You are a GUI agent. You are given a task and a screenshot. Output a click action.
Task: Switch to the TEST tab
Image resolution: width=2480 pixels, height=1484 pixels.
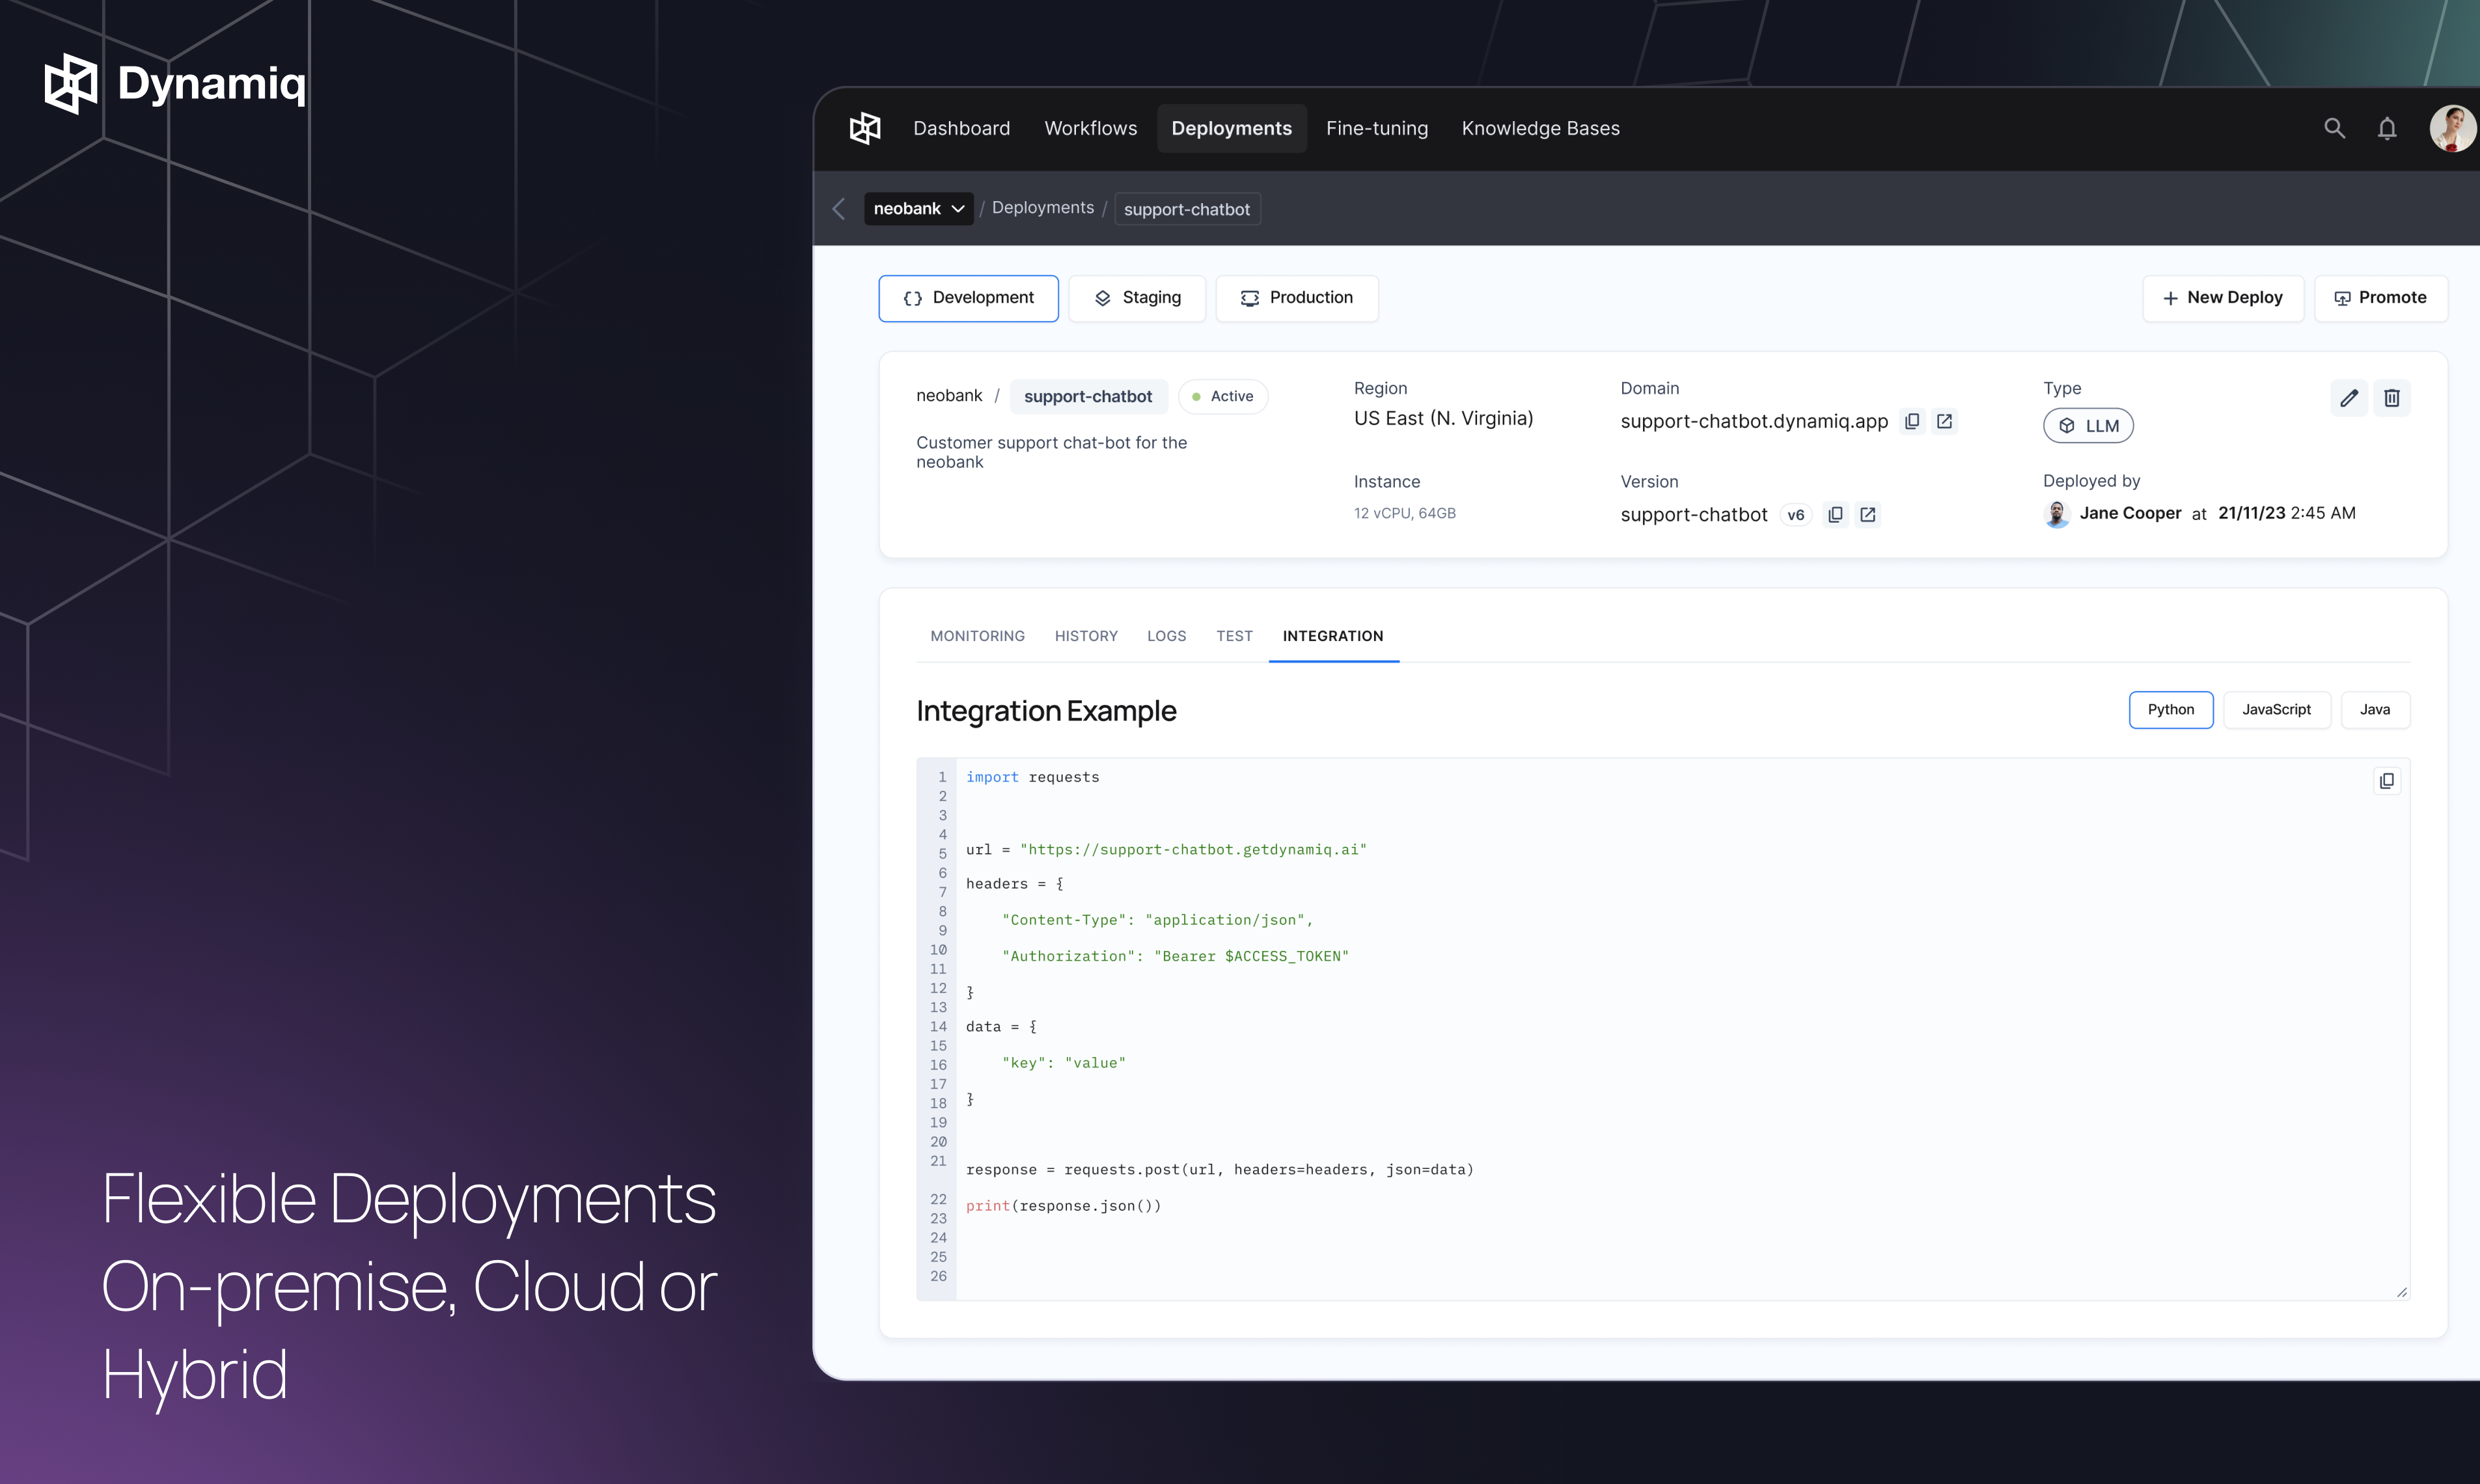[1234, 636]
